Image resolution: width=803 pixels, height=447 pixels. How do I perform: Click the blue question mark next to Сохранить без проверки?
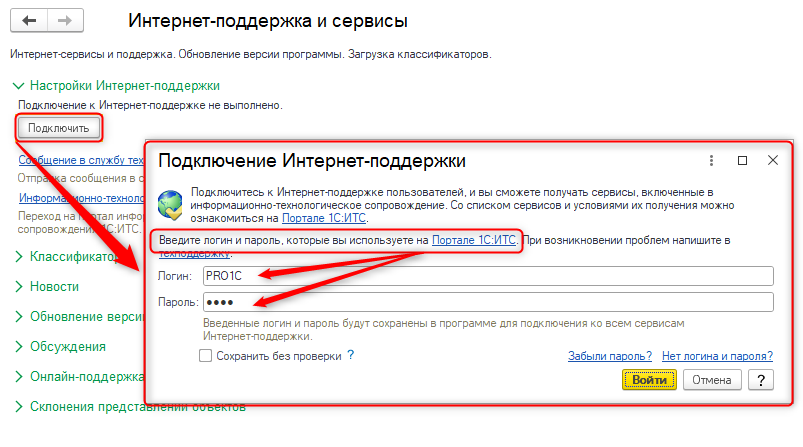click(351, 355)
